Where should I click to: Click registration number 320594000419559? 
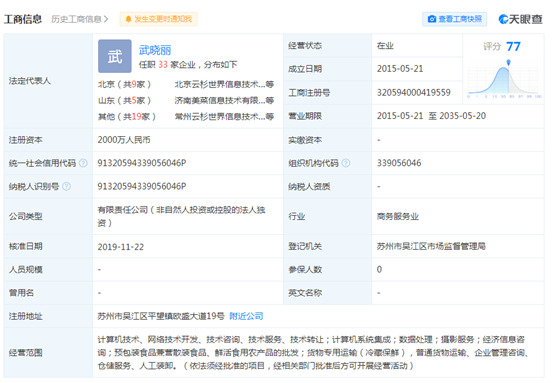[x=413, y=93]
